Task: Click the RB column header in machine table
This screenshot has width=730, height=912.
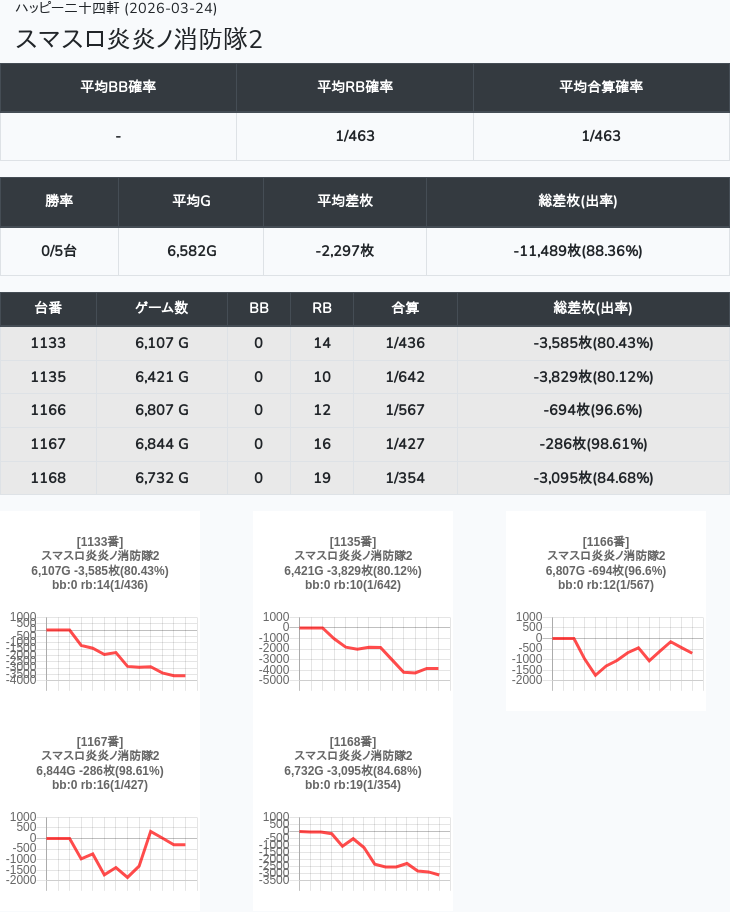Action: pyautogui.click(x=322, y=308)
